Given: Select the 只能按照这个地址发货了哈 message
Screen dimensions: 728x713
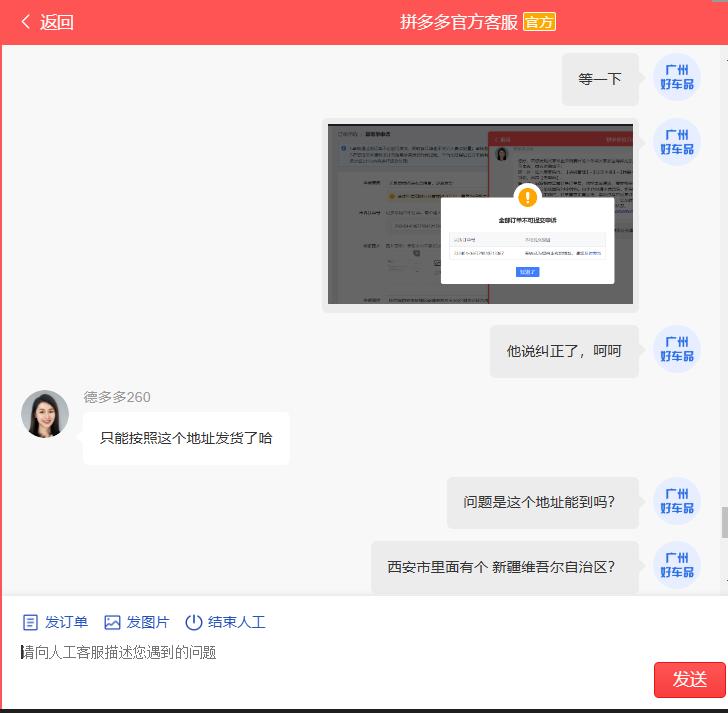Looking at the screenshot, I should (186, 438).
